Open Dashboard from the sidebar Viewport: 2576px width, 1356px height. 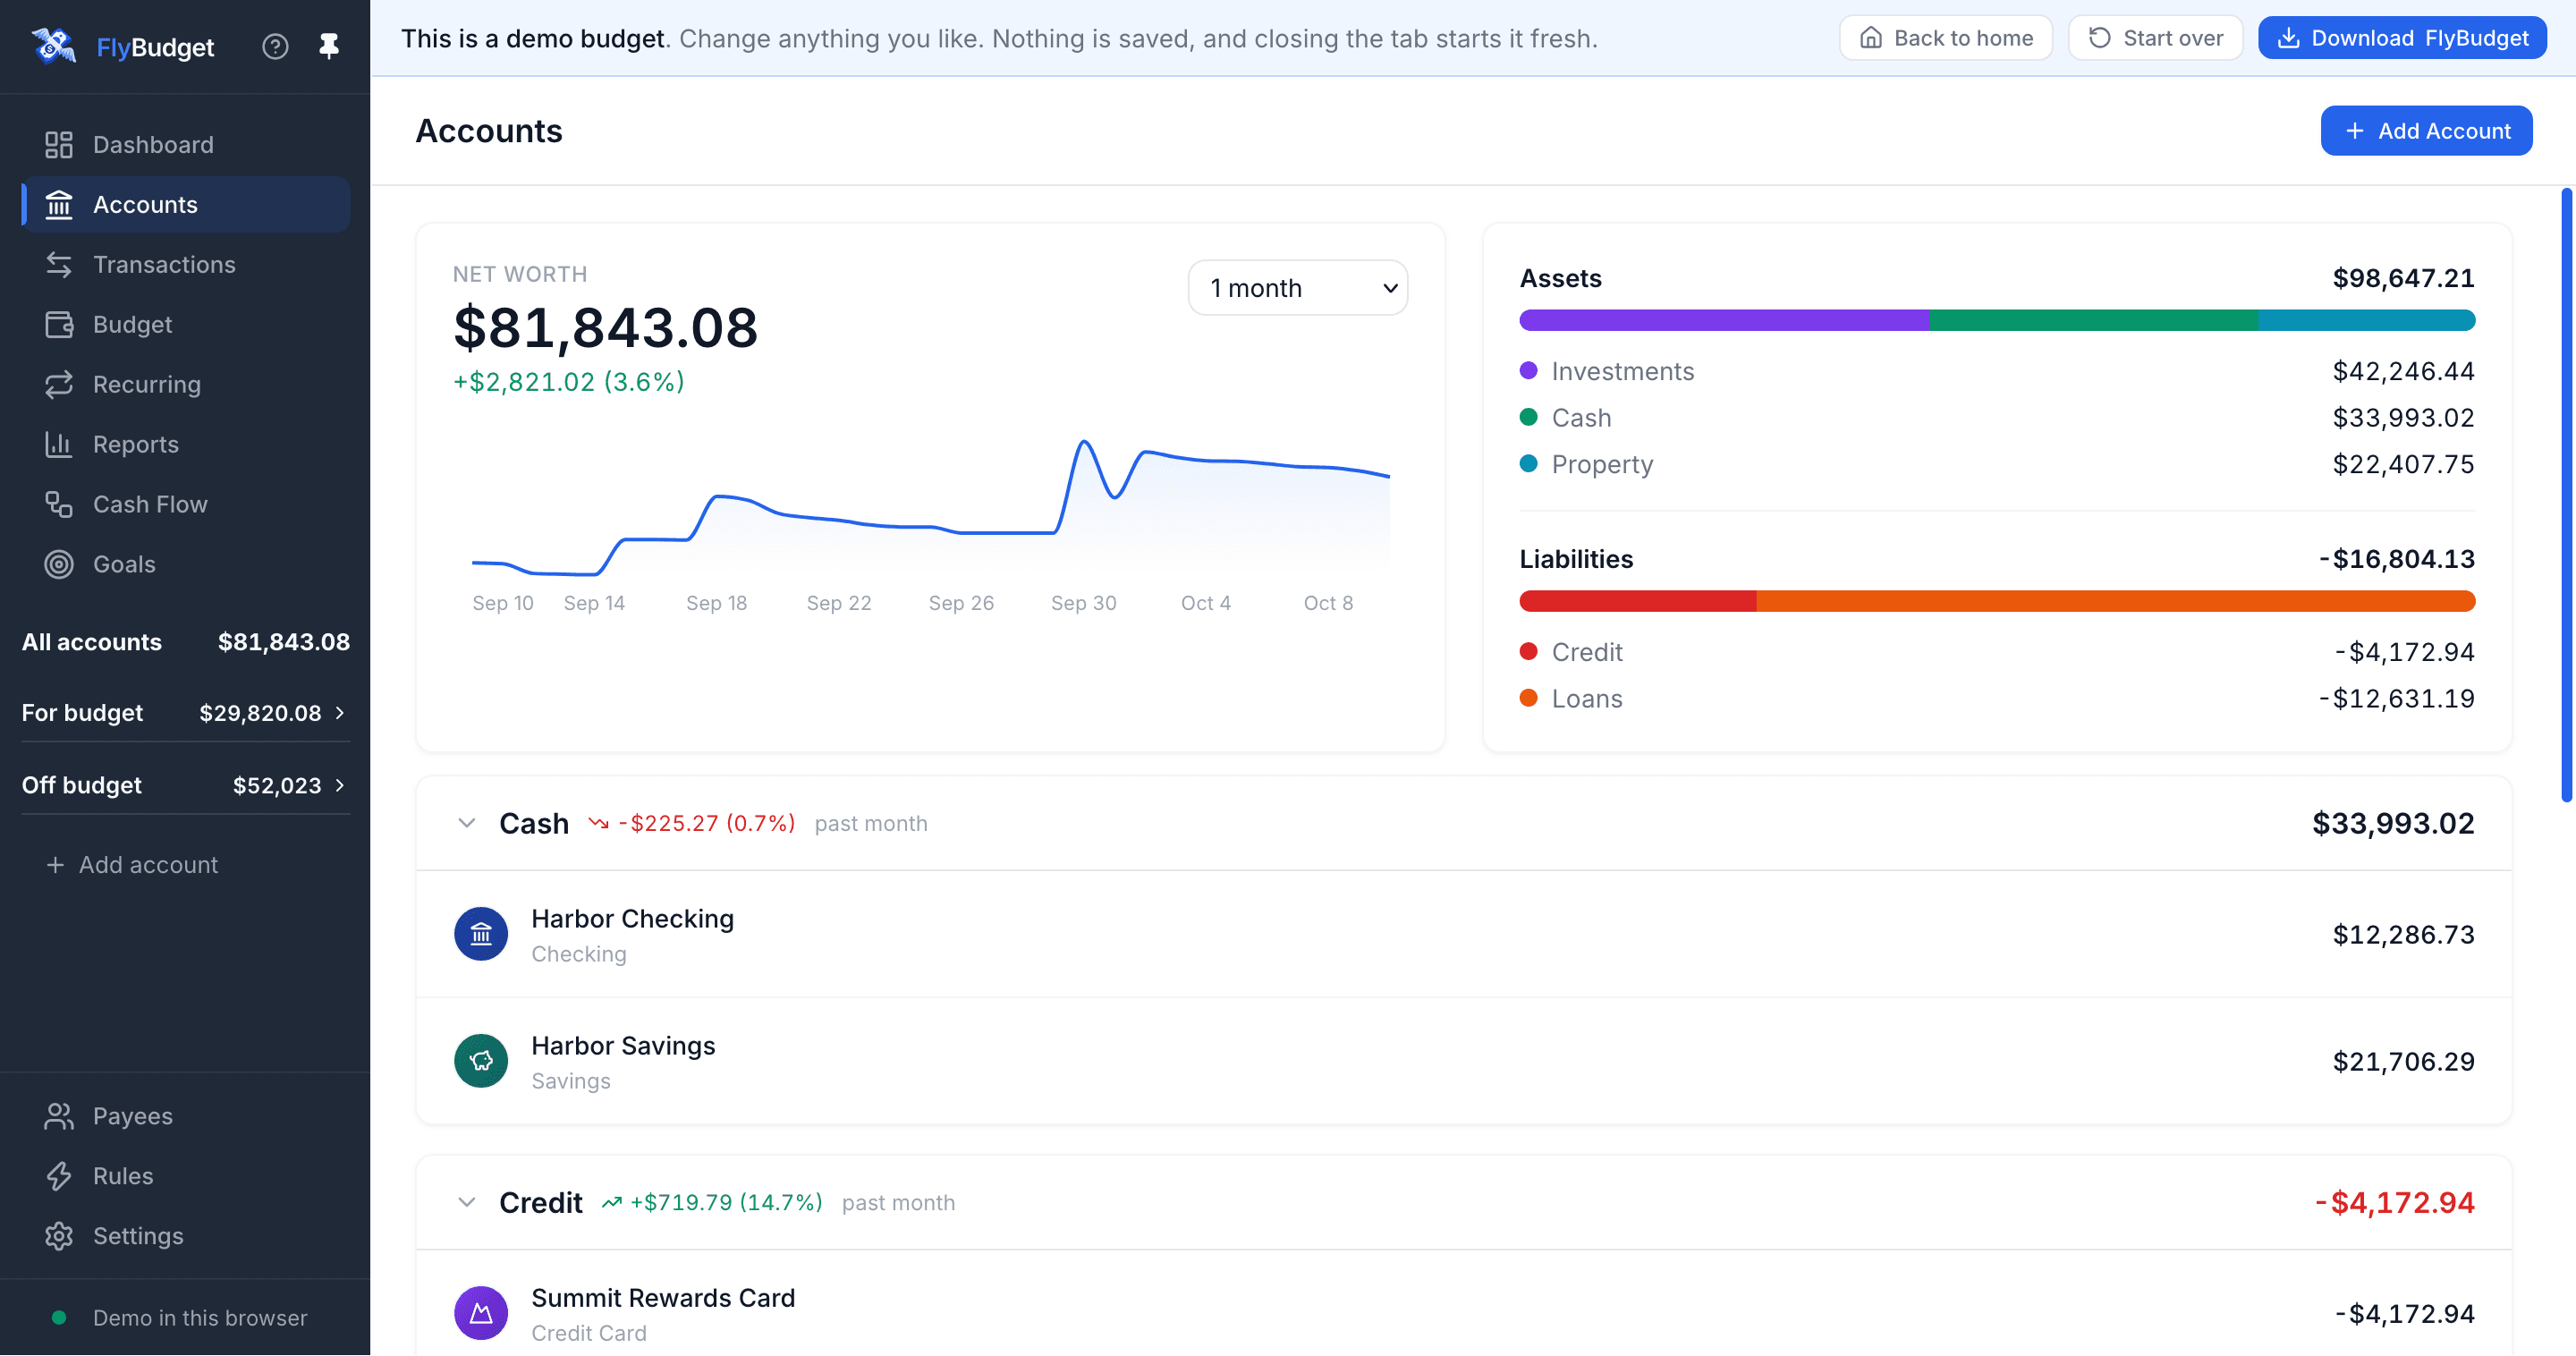tap(186, 145)
